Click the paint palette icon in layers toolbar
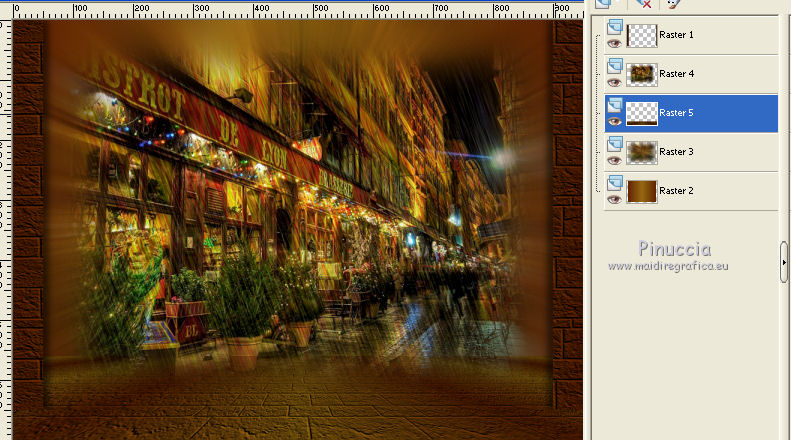Image resolution: width=791 pixels, height=440 pixels. tap(673, 3)
